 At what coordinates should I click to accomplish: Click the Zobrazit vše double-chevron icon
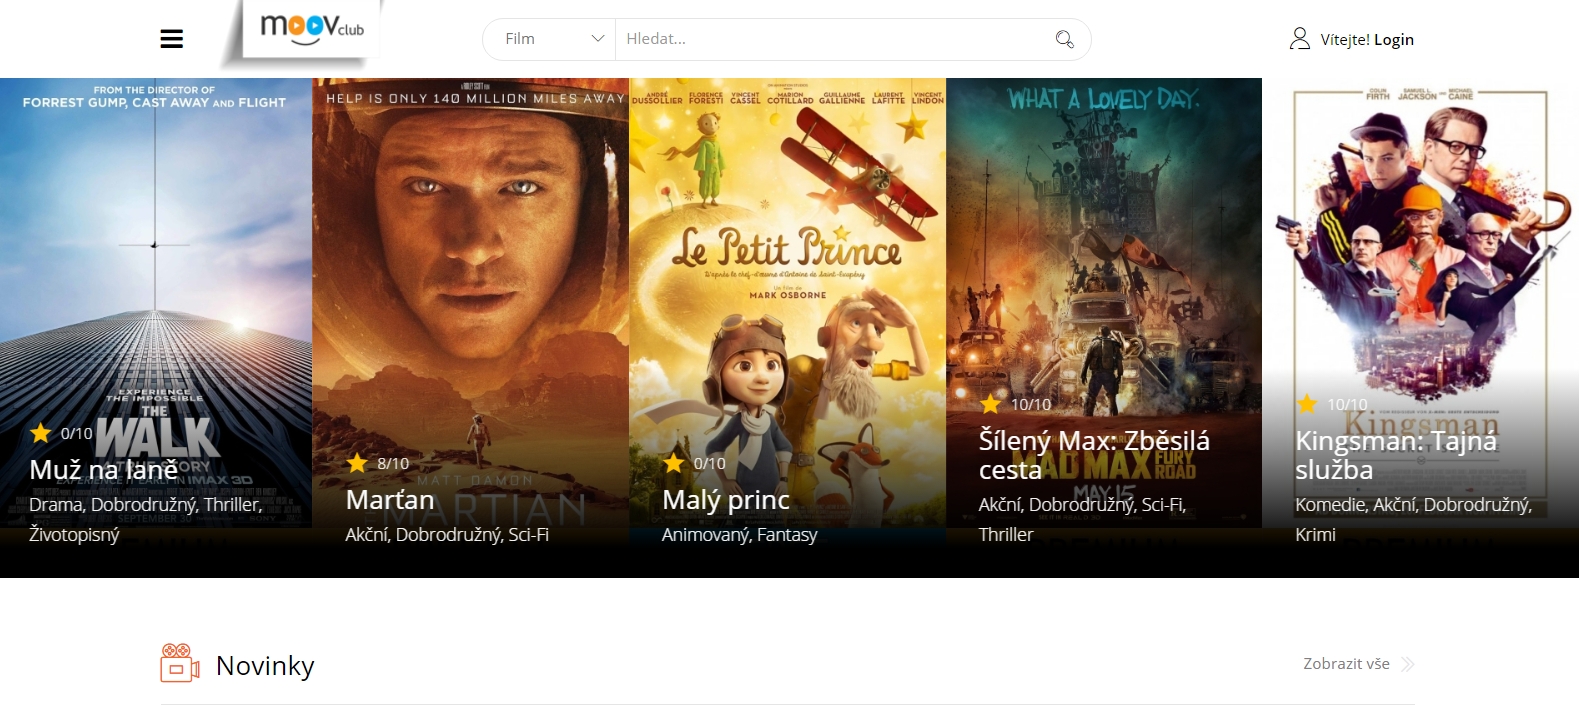(x=1407, y=664)
